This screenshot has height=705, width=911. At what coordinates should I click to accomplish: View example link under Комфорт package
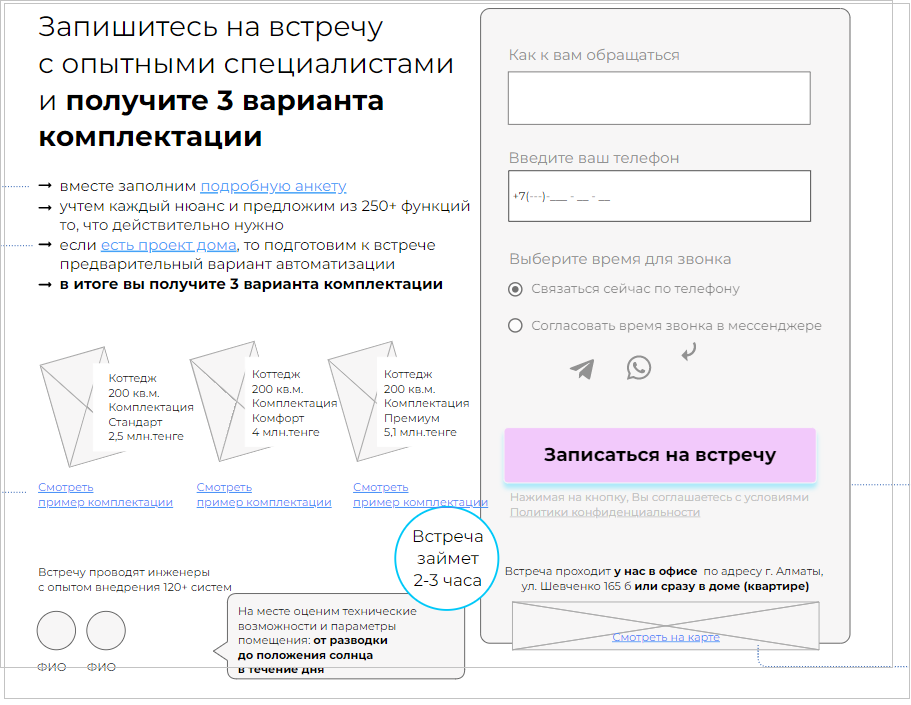263,495
